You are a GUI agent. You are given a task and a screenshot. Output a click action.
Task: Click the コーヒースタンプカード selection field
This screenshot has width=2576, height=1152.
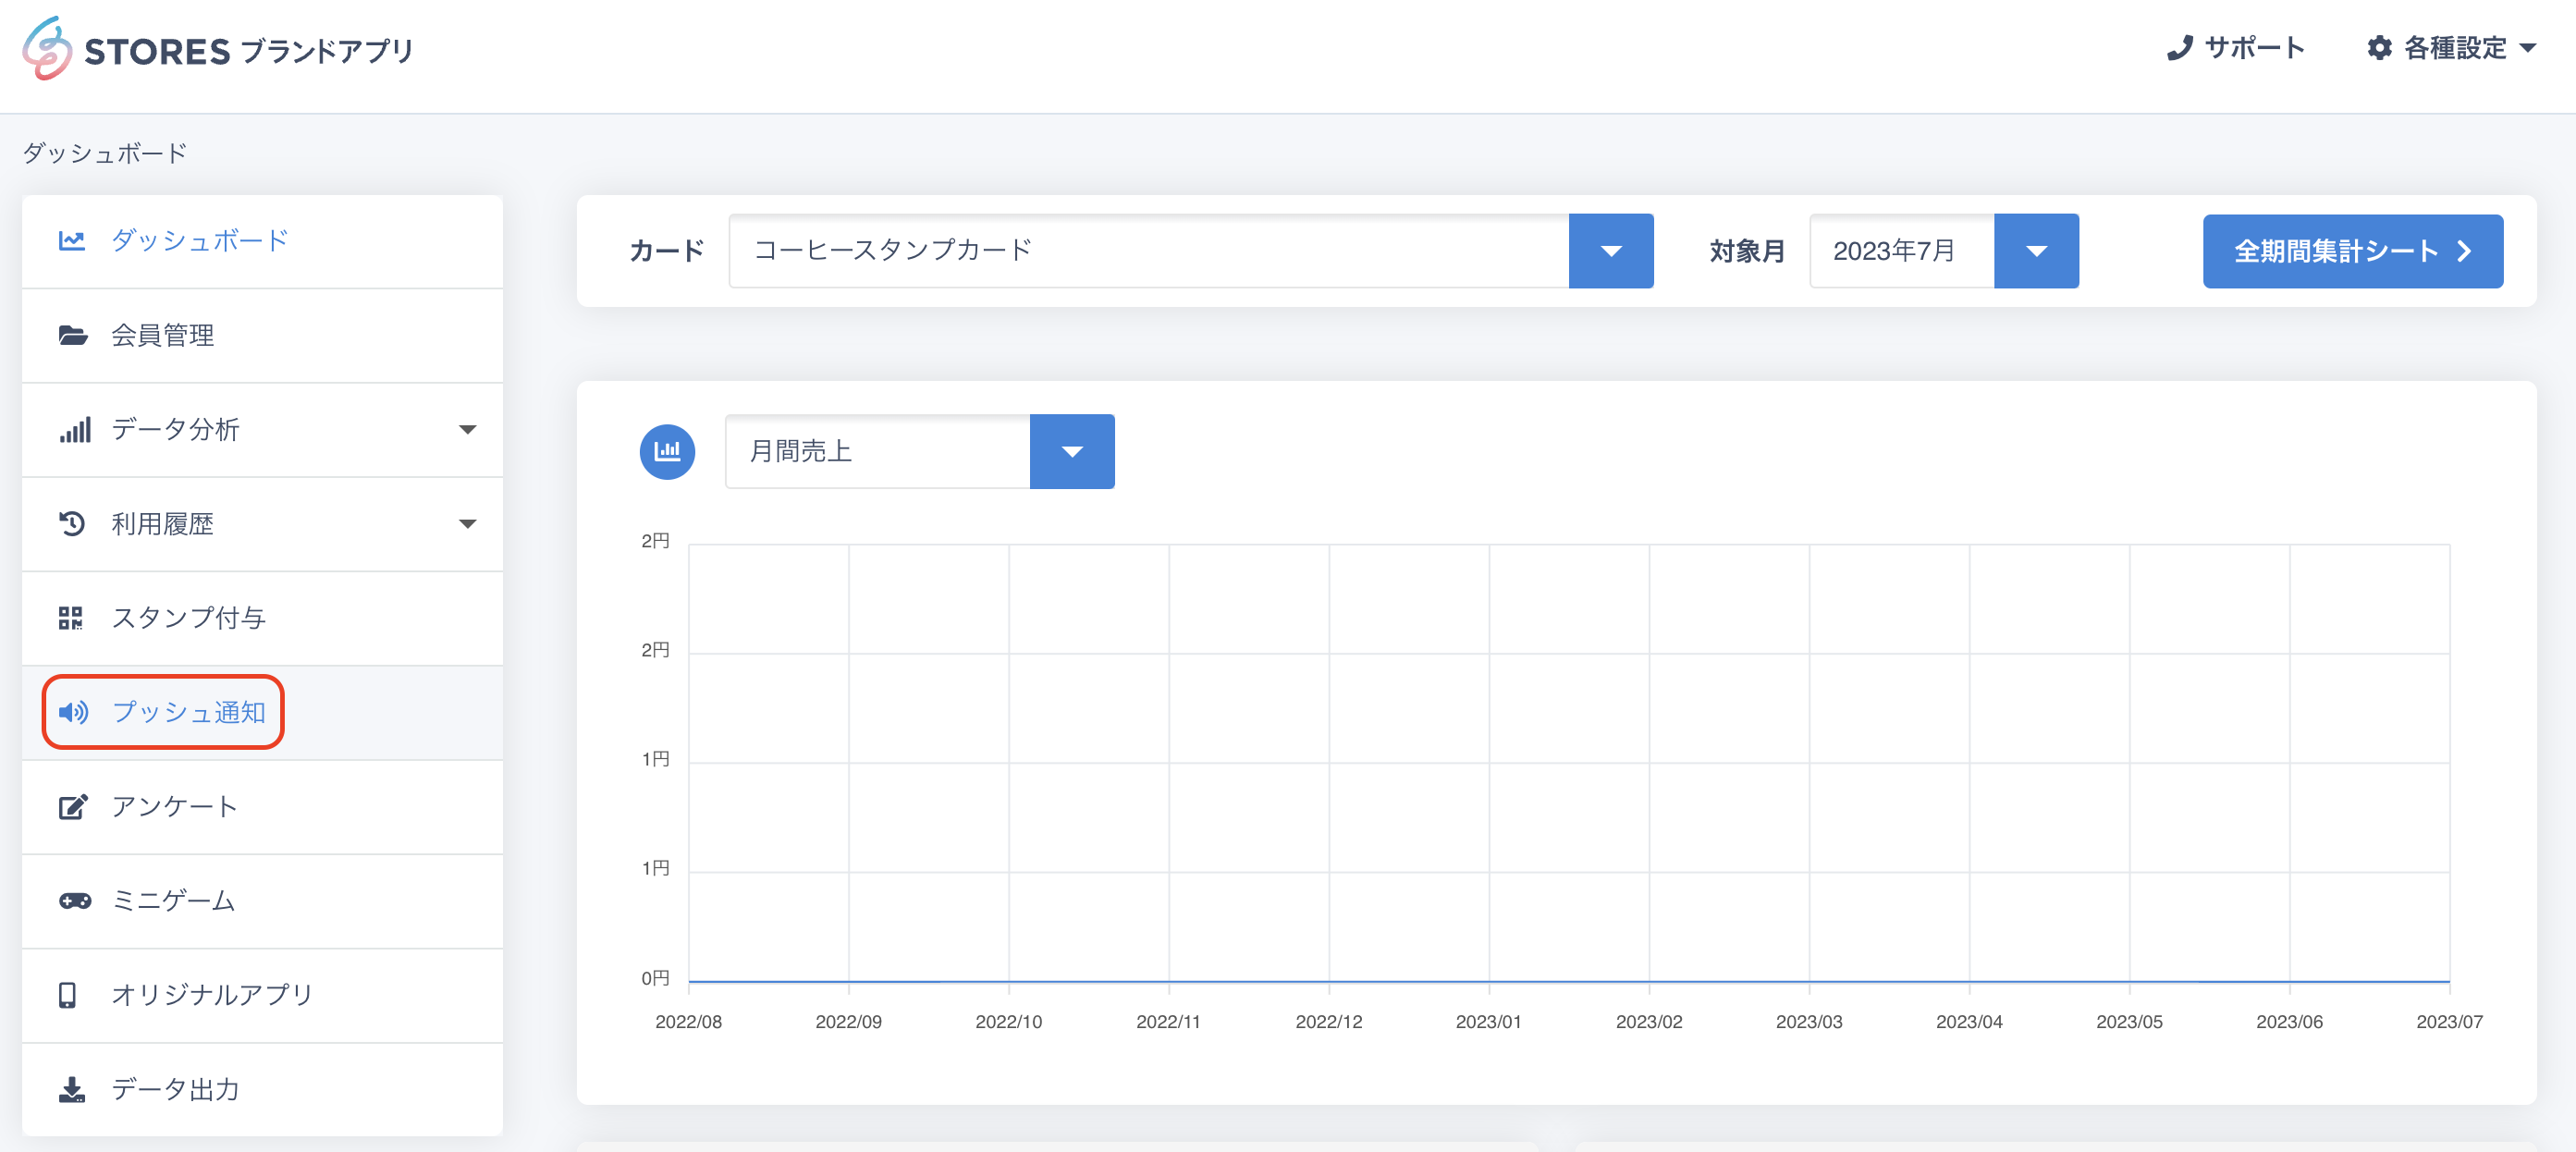click(x=1148, y=251)
